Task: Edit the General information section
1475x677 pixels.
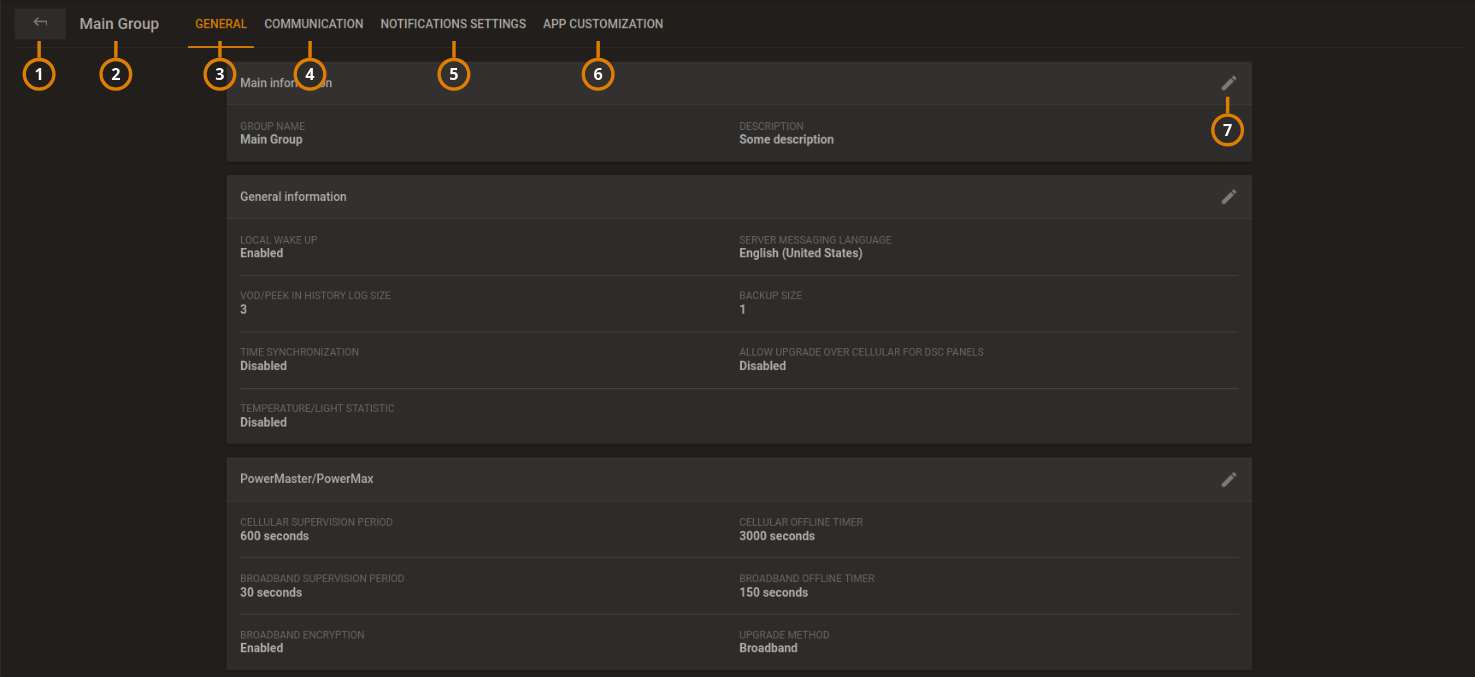Action: [1229, 196]
